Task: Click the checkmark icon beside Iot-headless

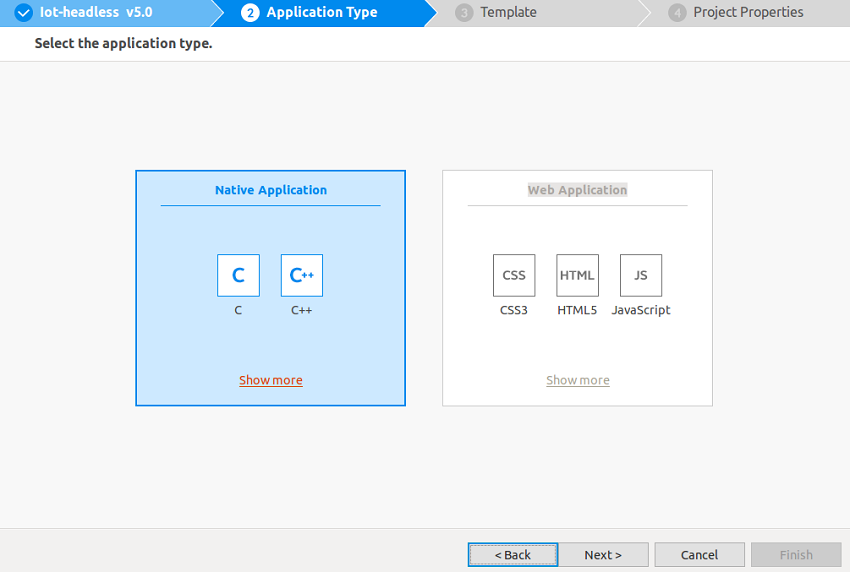Action: [24, 13]
